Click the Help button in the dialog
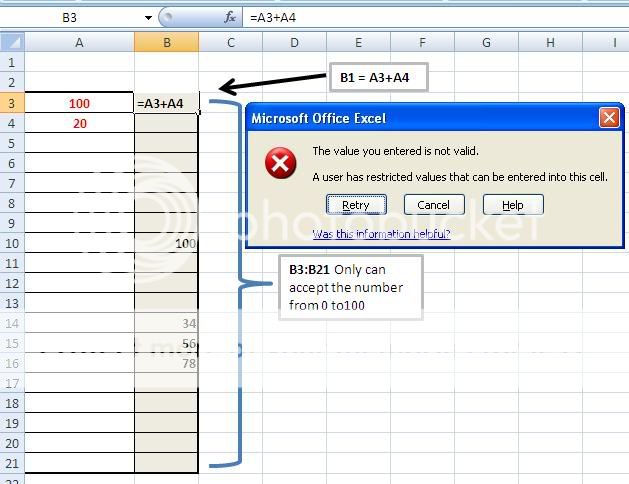 [513, 205]
